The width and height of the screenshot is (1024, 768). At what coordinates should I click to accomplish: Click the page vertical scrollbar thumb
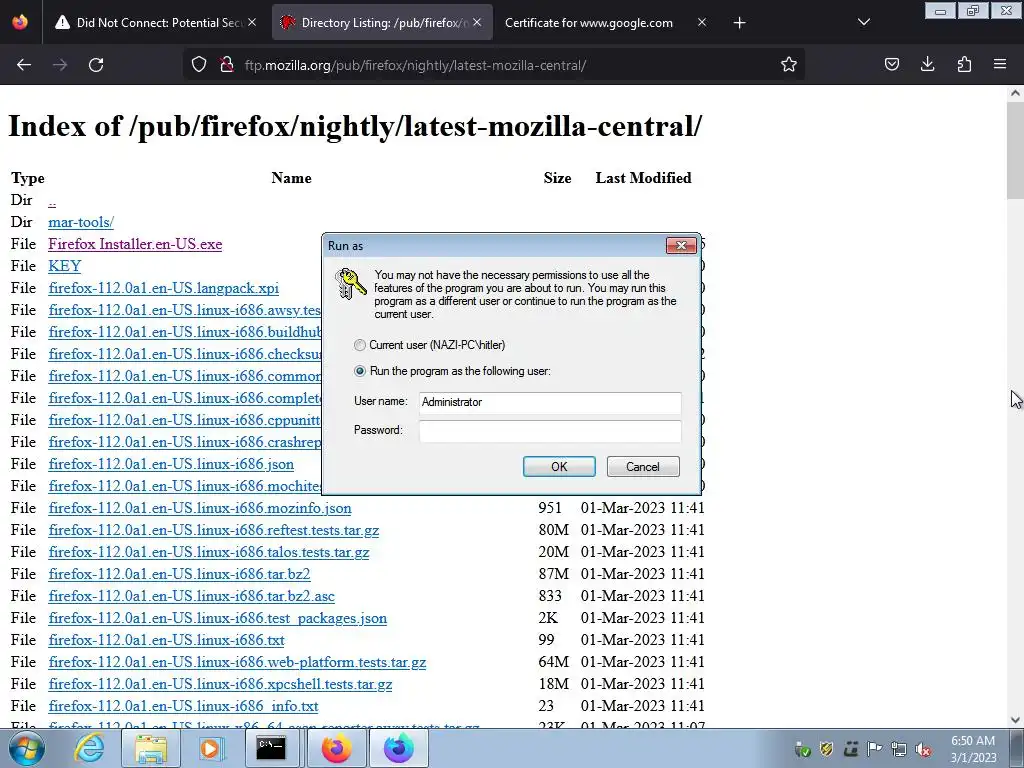click(x=1015, y=150)
